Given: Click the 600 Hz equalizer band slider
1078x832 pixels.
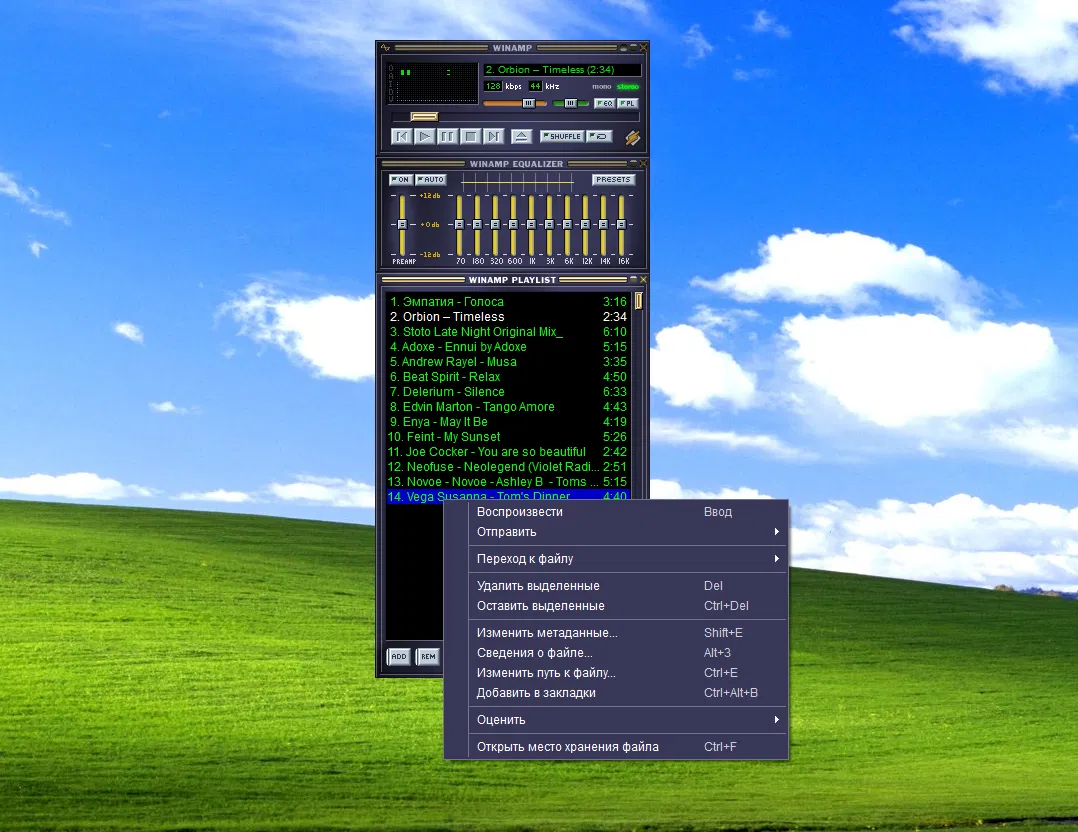Looking at the screenshot, I should (x=513, y=225).
